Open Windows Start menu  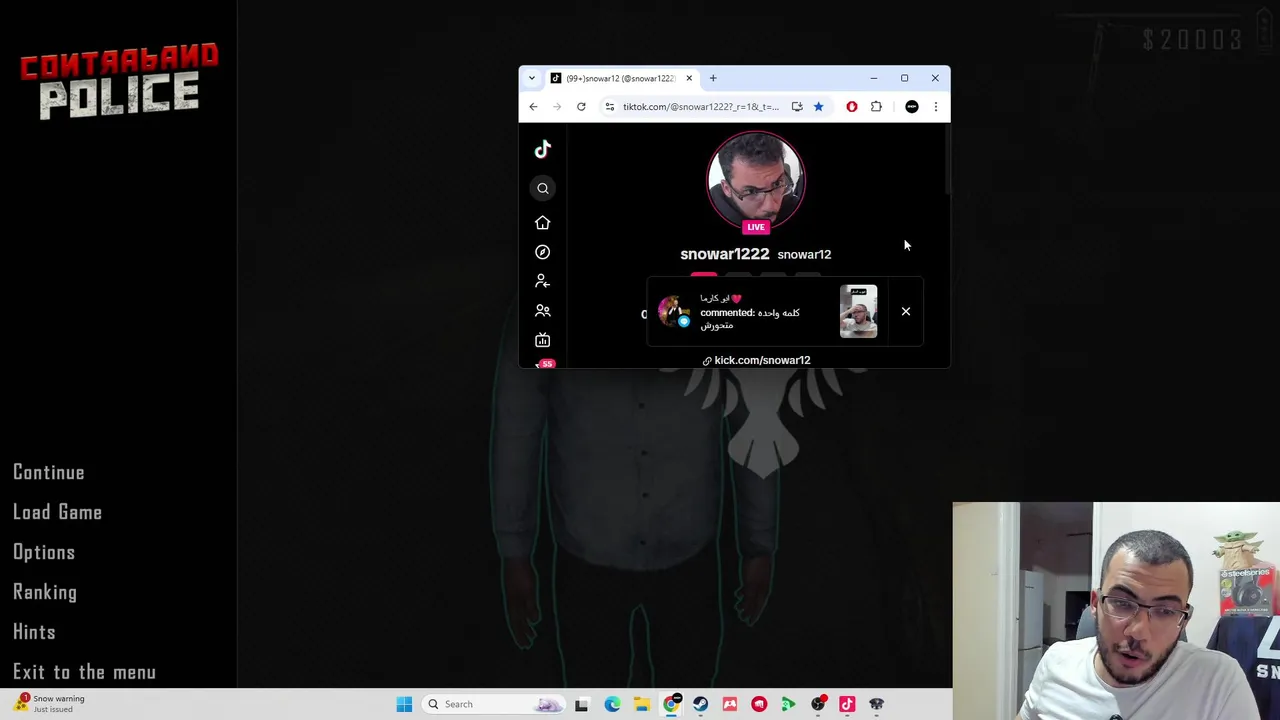pyautogui.click(x=404, y=704)
